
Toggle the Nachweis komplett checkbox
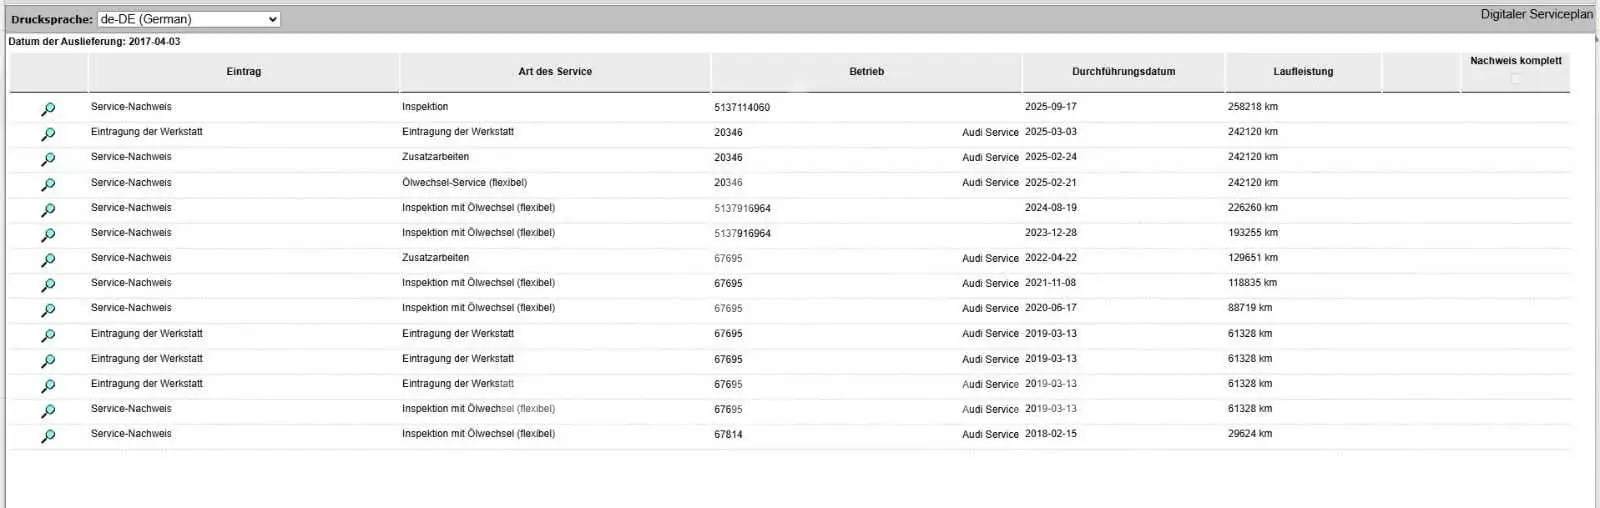coord(1515,79)
